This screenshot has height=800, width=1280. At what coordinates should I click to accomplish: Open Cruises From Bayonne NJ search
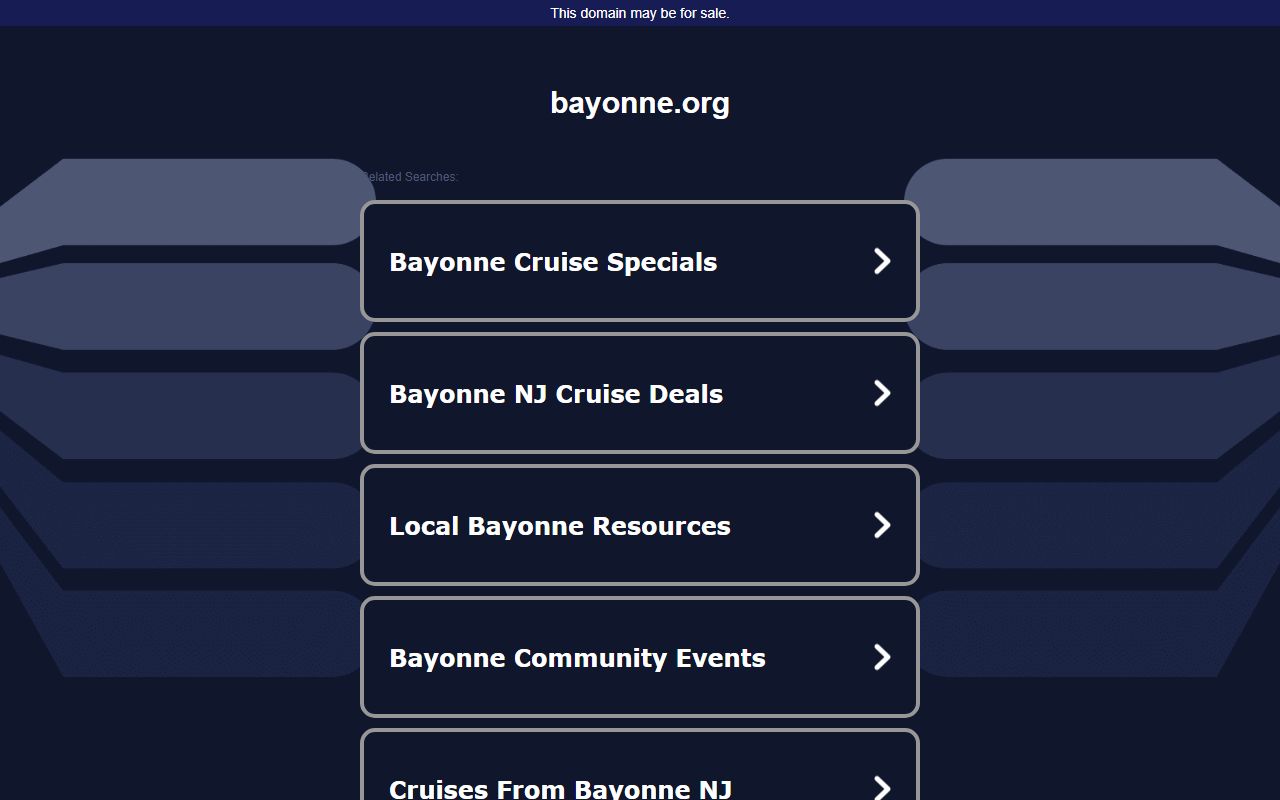560,788
